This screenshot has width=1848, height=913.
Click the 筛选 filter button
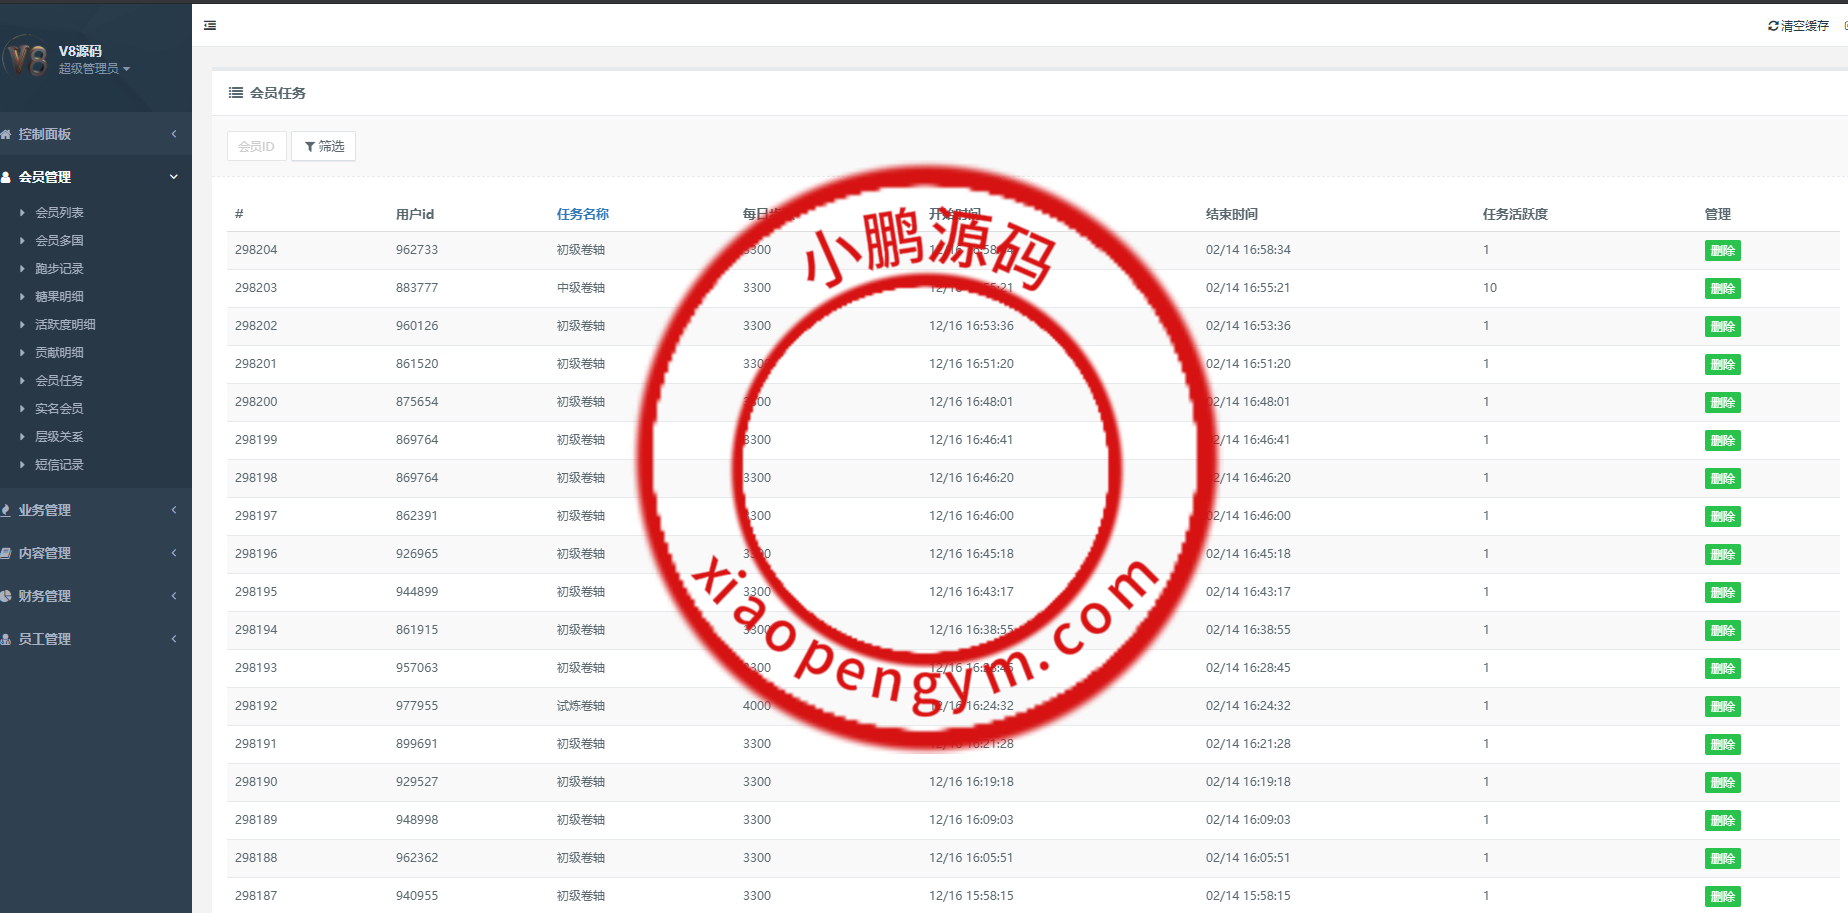tap(323, 146)
